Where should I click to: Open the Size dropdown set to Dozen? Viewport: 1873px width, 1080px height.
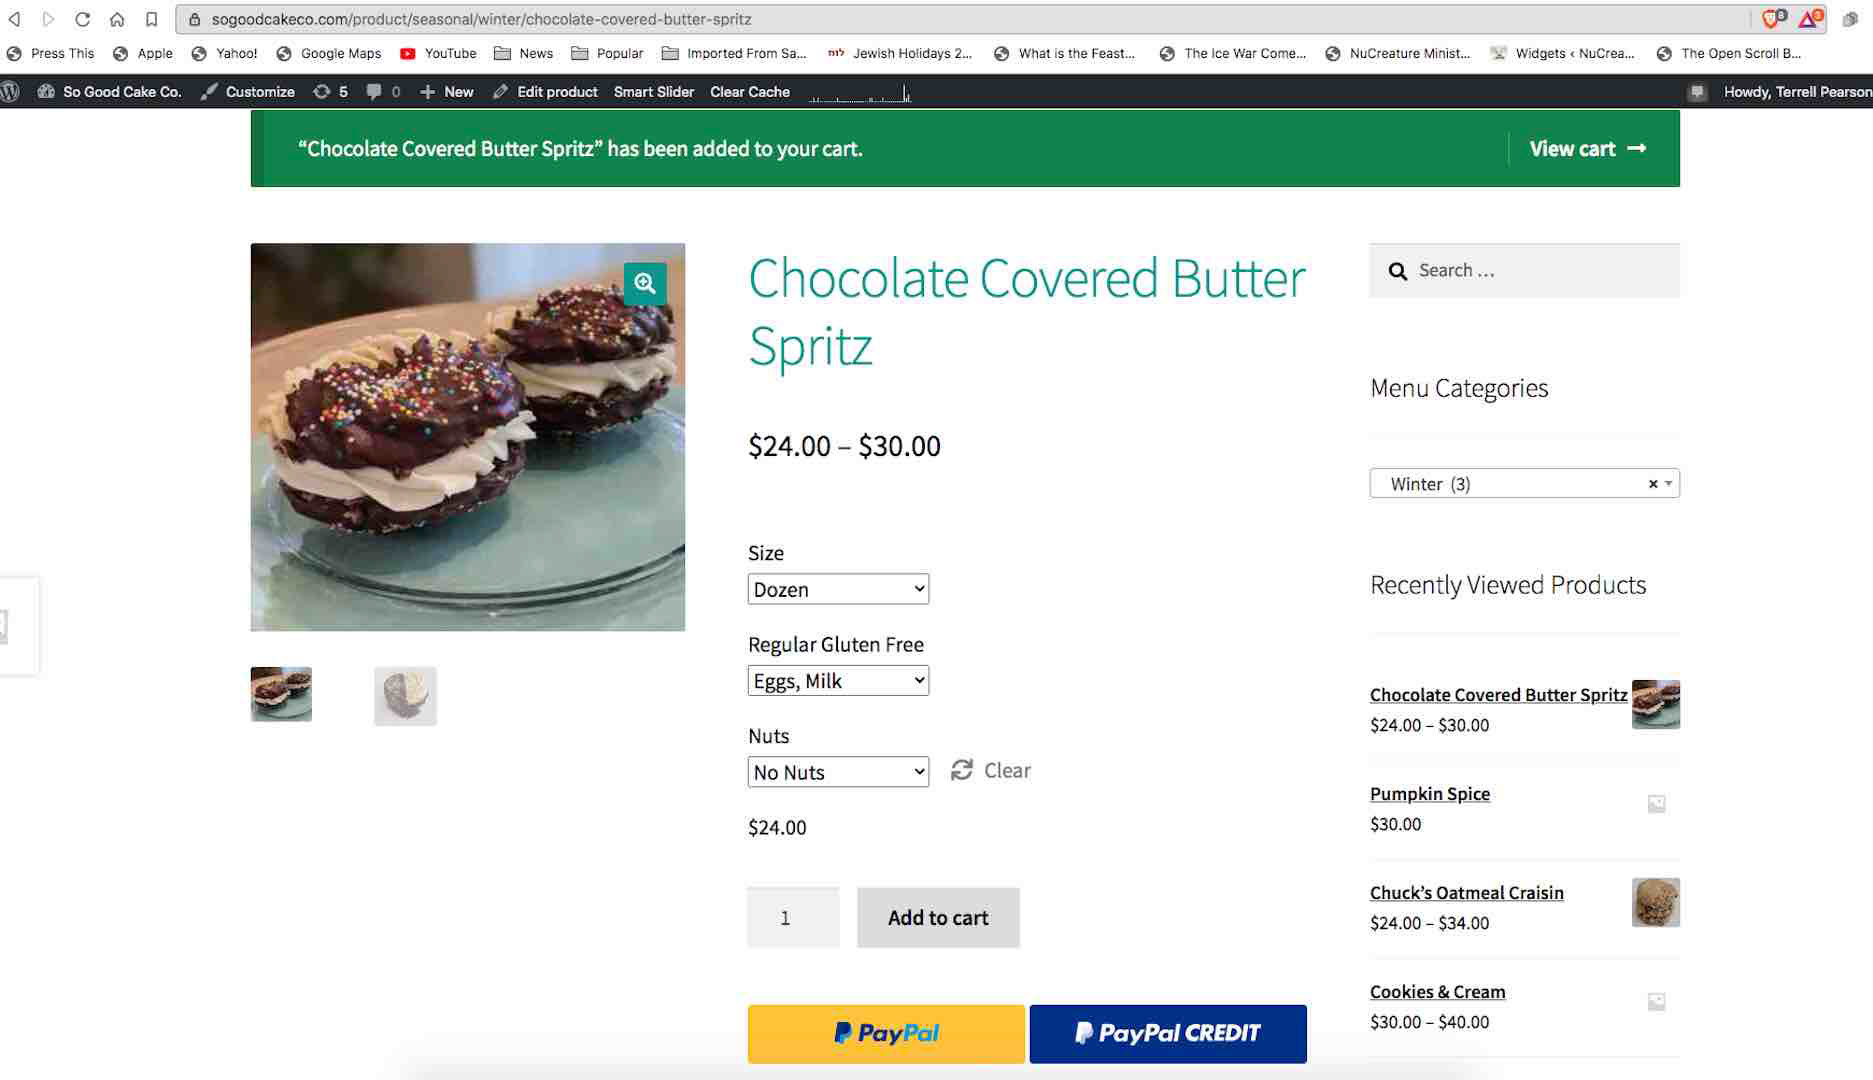(x=838, y=589)
